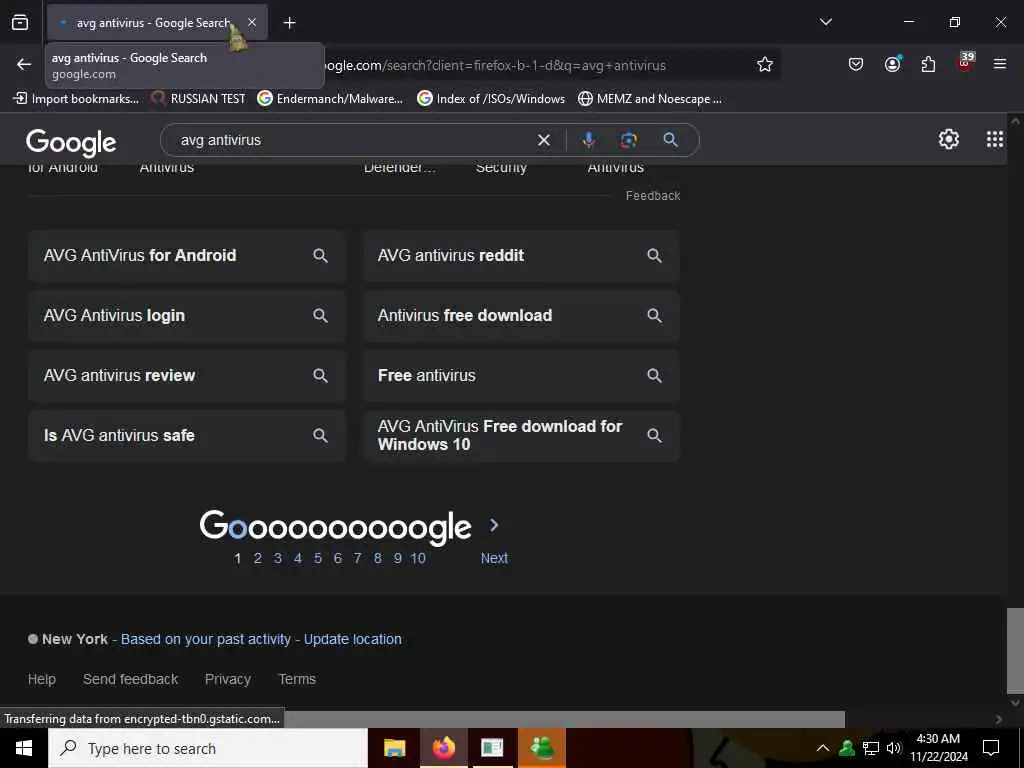
Task: Go to results page 4
Action: [x=298, y=558]
